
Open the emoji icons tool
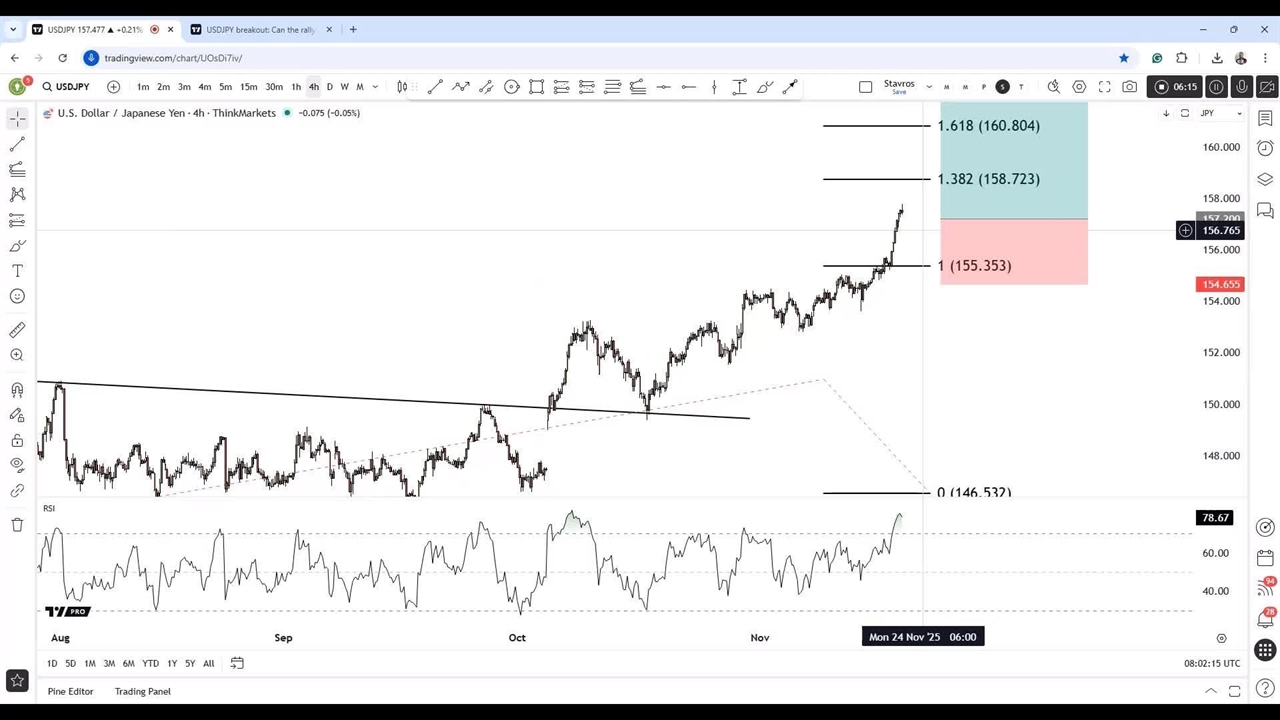(x=17, y=296)
